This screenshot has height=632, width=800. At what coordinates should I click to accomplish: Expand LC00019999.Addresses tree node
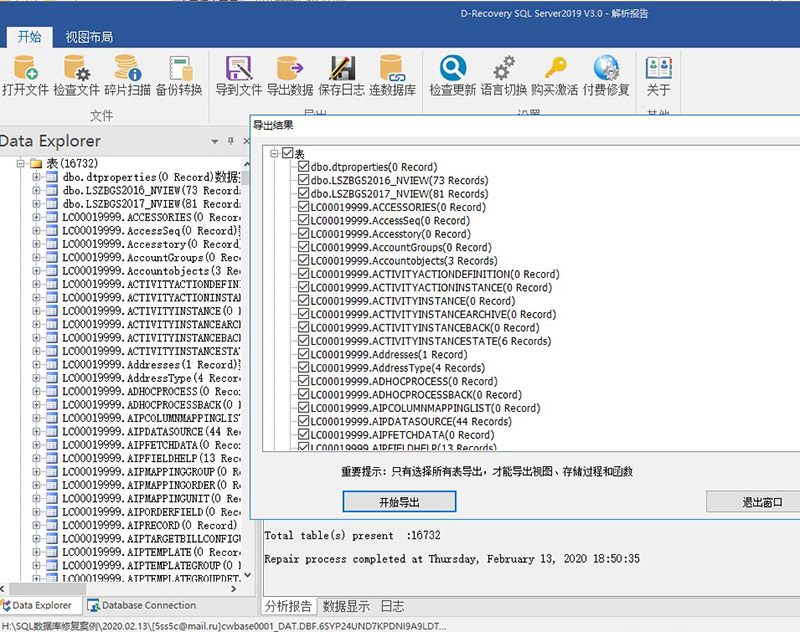point(36,364)
